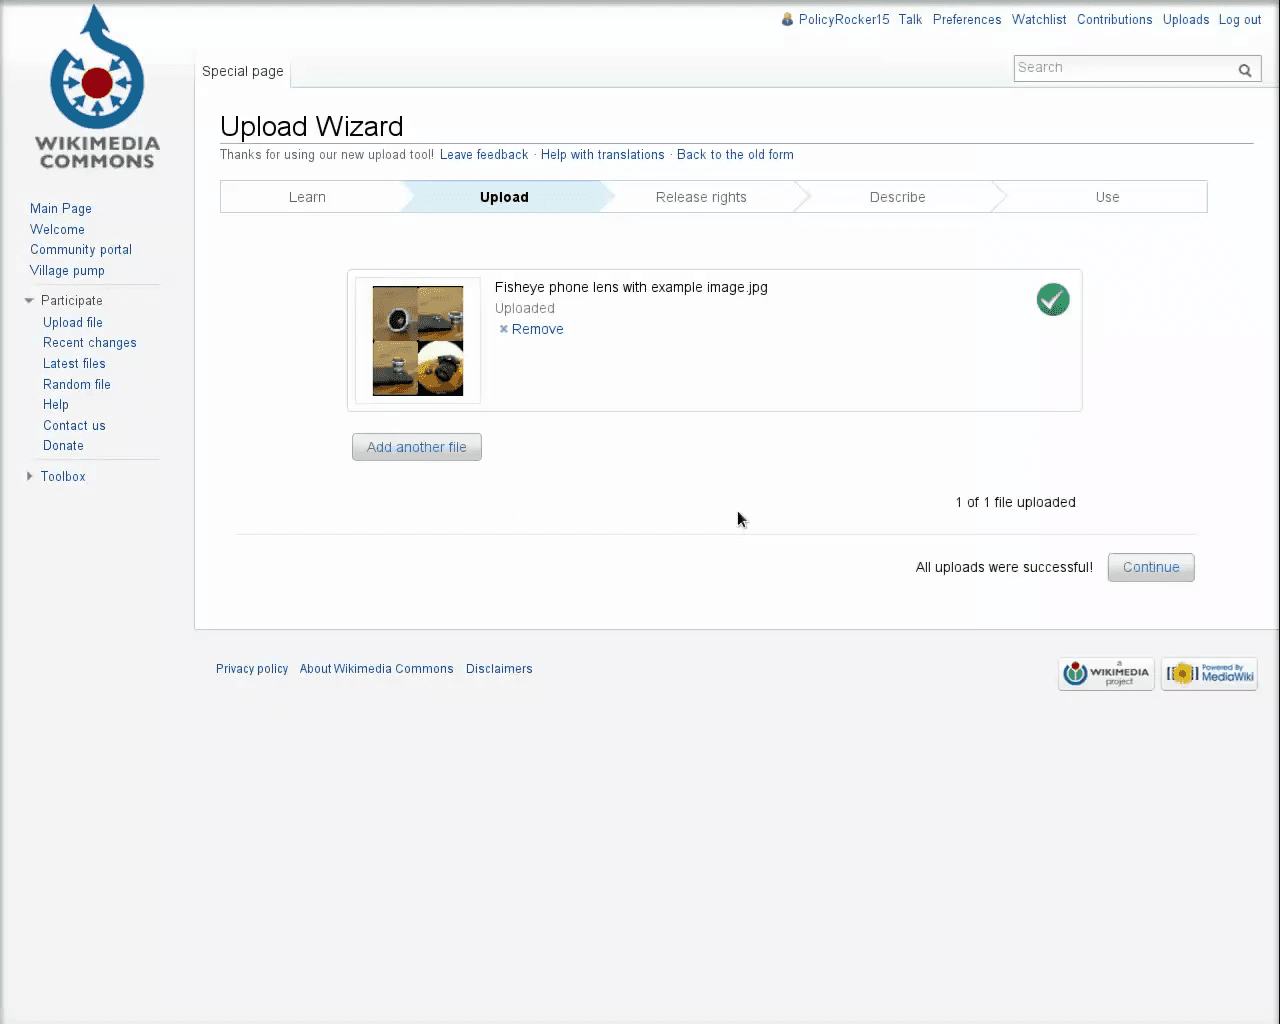The width and height of the screenshot is (1280, 1024).
Task: Select the Release rights wizard step
Action: (x=701, y=197)
